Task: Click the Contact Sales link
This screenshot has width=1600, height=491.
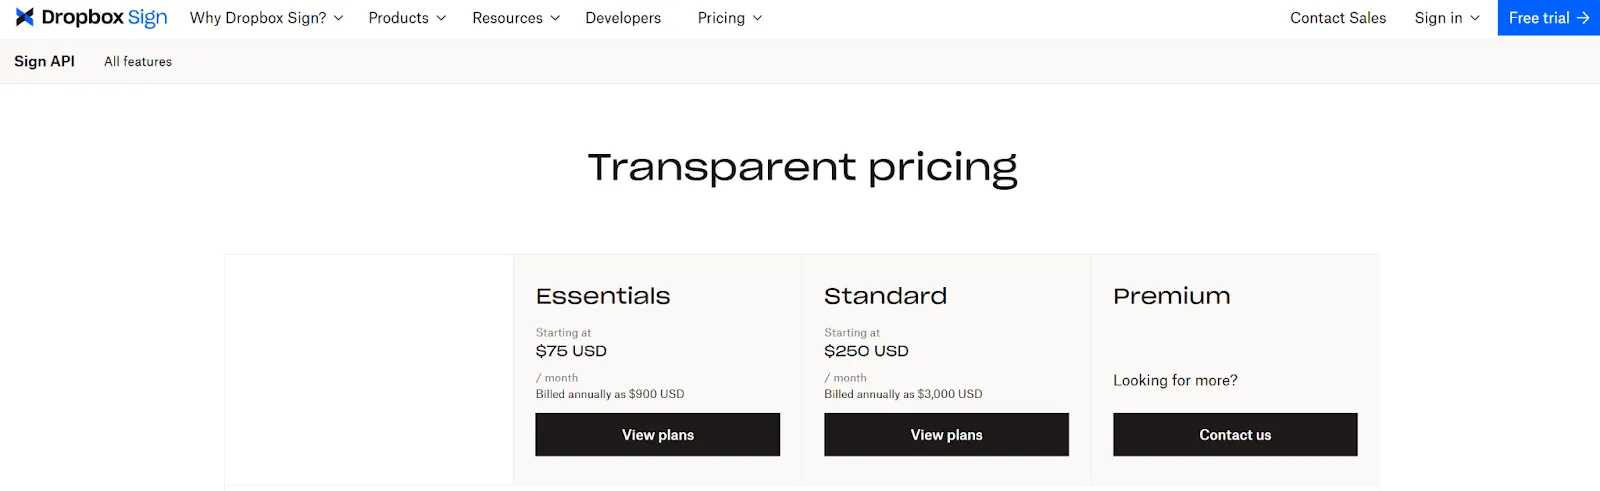Action: click(1338, 18)
